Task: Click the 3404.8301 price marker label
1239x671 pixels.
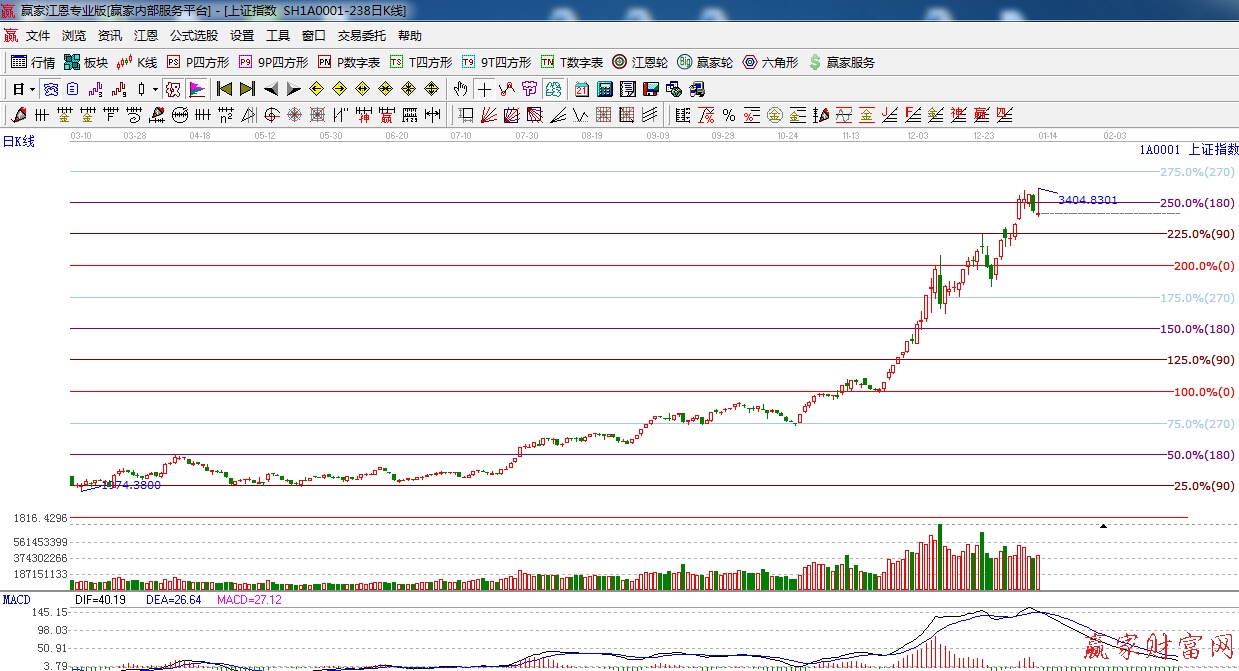Action: click(x=1087, y=200)
